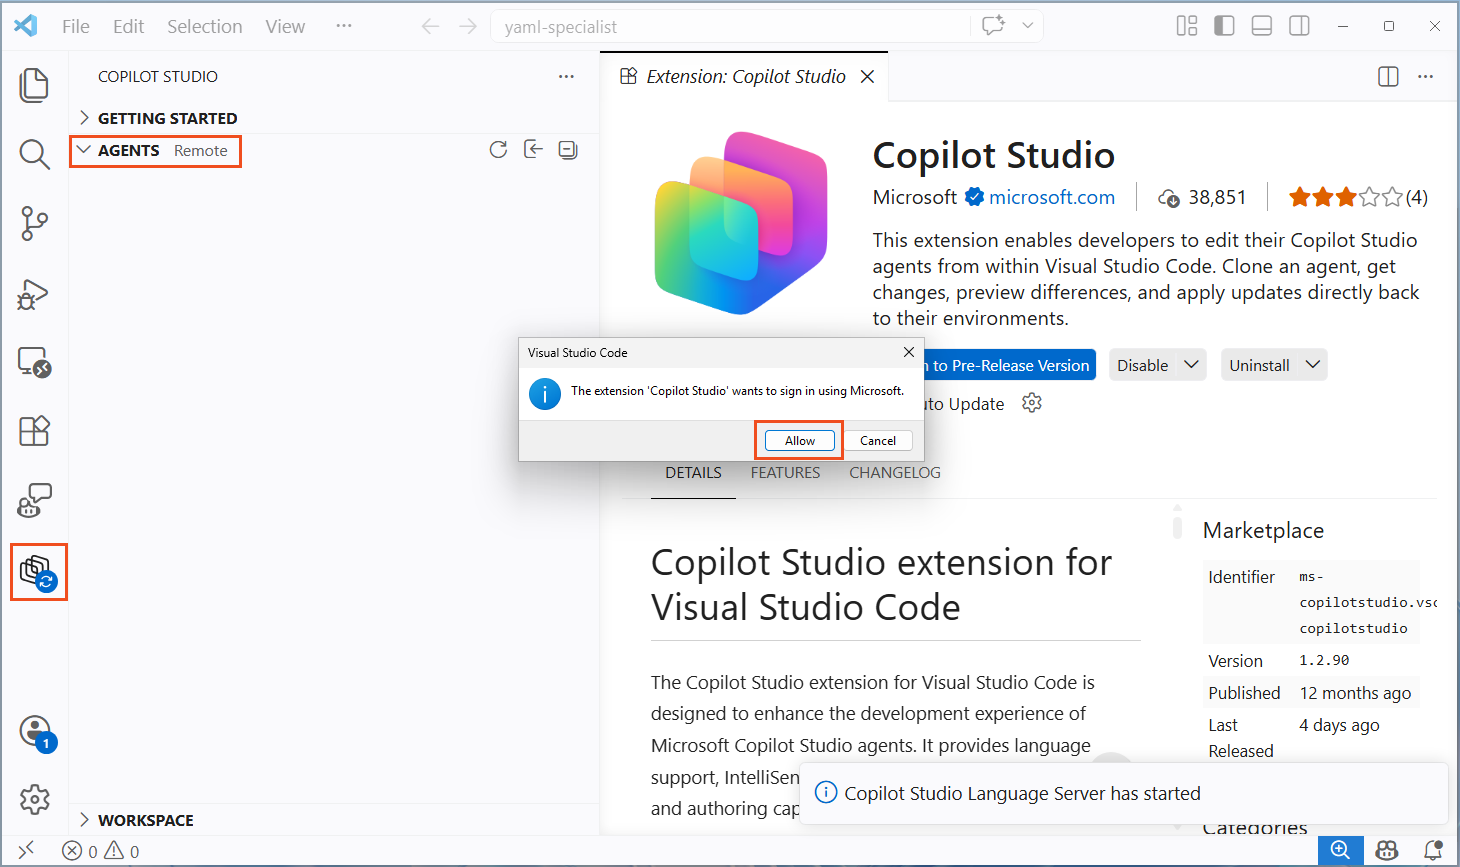Toggle the primary side bar layout button
Viewport: 1460px width, 867px height.
[x=1224, y=26]
